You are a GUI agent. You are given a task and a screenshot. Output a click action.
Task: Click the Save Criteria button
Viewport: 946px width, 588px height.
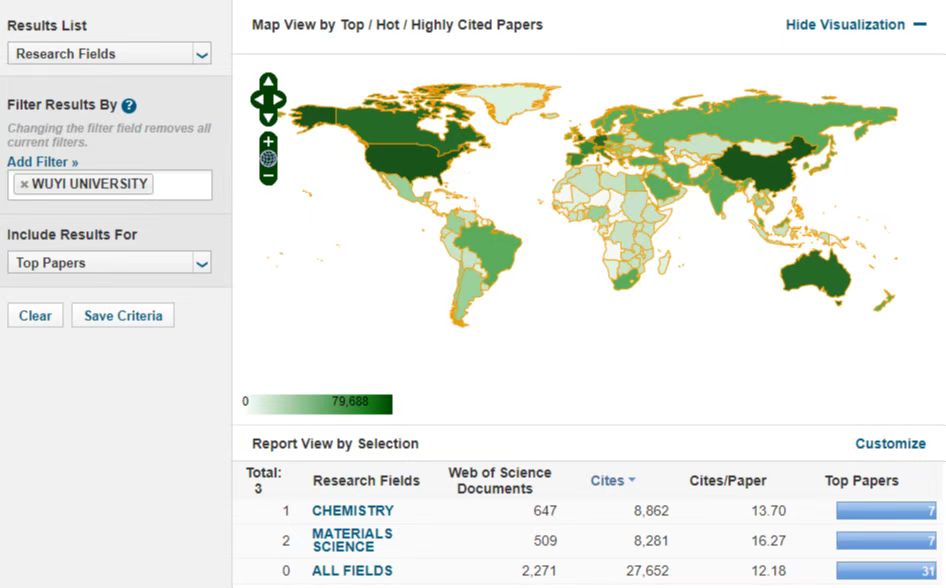pyautogui.click(x=123, y=316)
